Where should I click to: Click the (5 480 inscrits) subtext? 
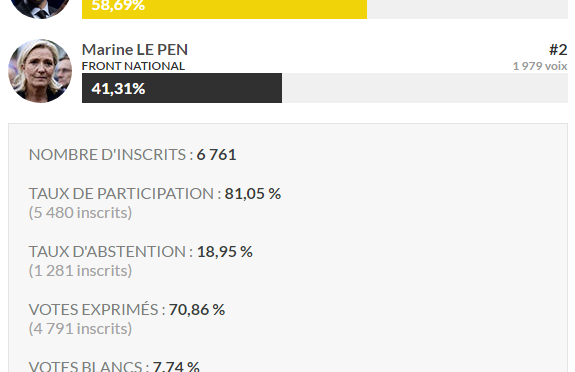[x=80, y=213]
